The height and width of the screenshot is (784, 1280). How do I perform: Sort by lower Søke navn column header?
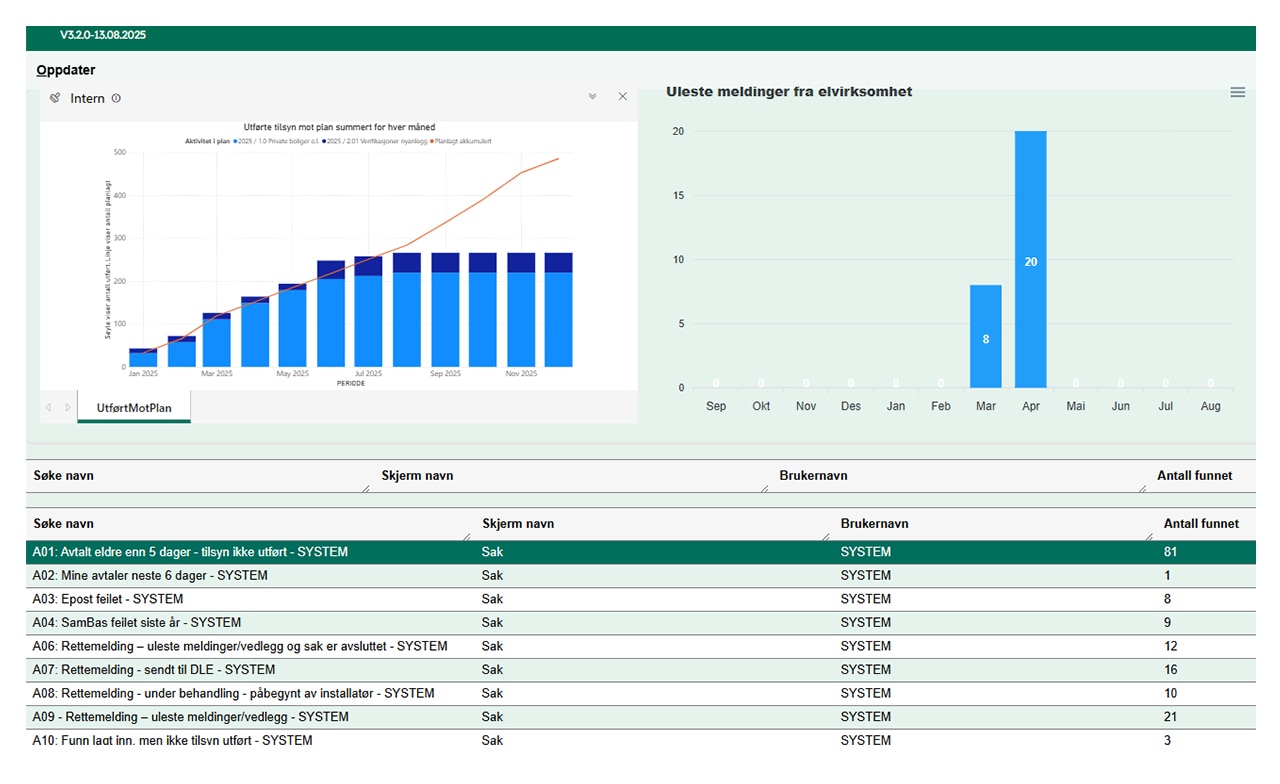(64, 524)
